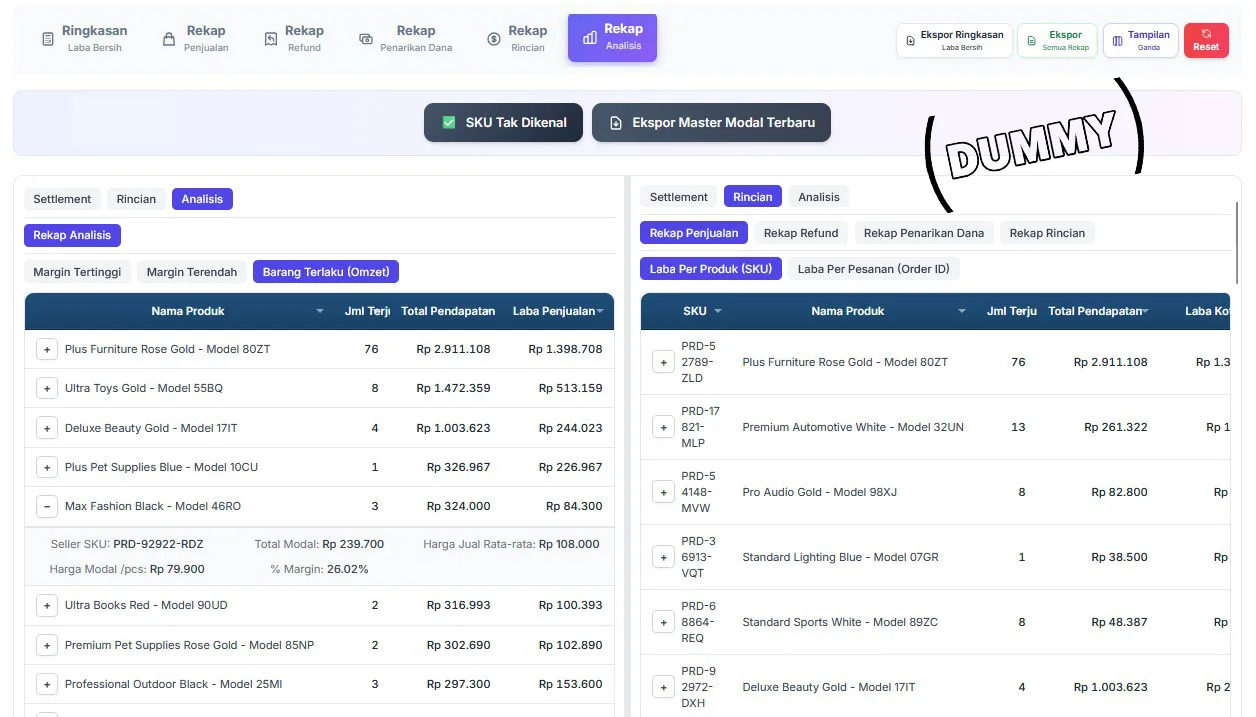Collapse the Max Fashion Black row
This screenshot has width=1256, height=717.
(x=47, y=506)
